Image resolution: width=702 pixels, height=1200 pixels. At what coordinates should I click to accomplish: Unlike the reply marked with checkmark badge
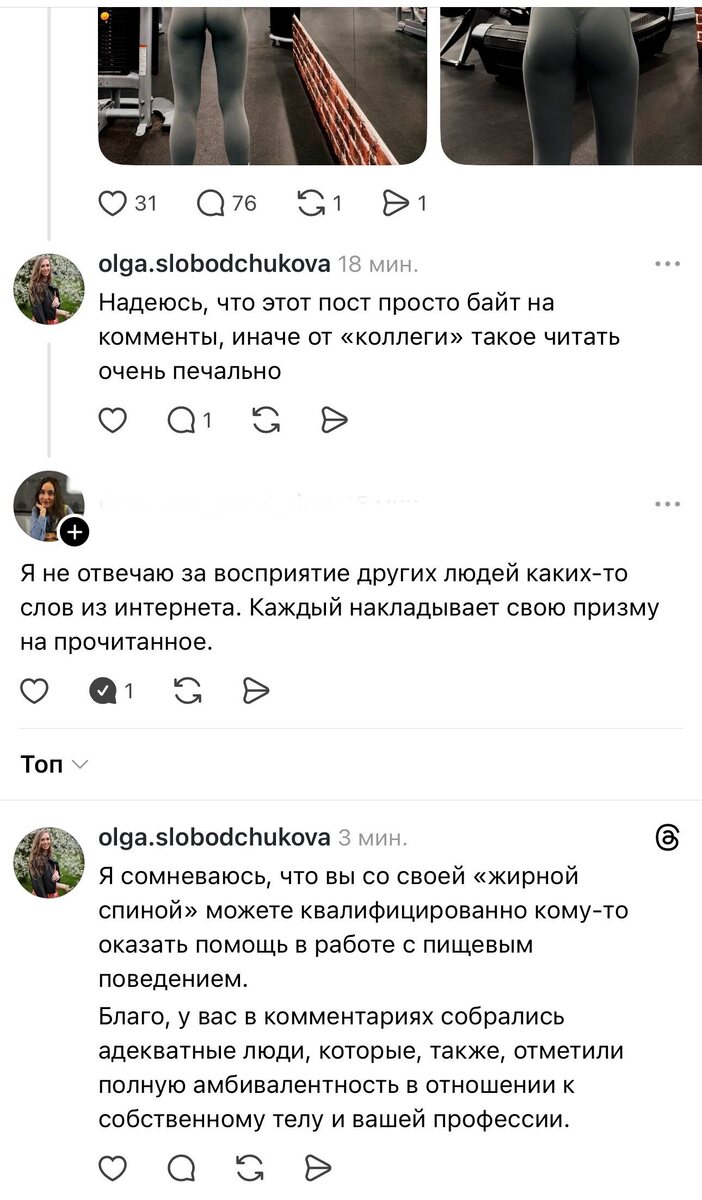102,689
